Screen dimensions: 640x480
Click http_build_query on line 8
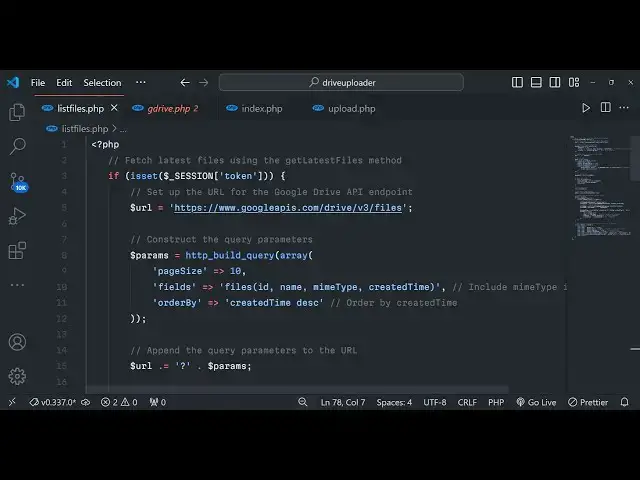pos(230,256)
